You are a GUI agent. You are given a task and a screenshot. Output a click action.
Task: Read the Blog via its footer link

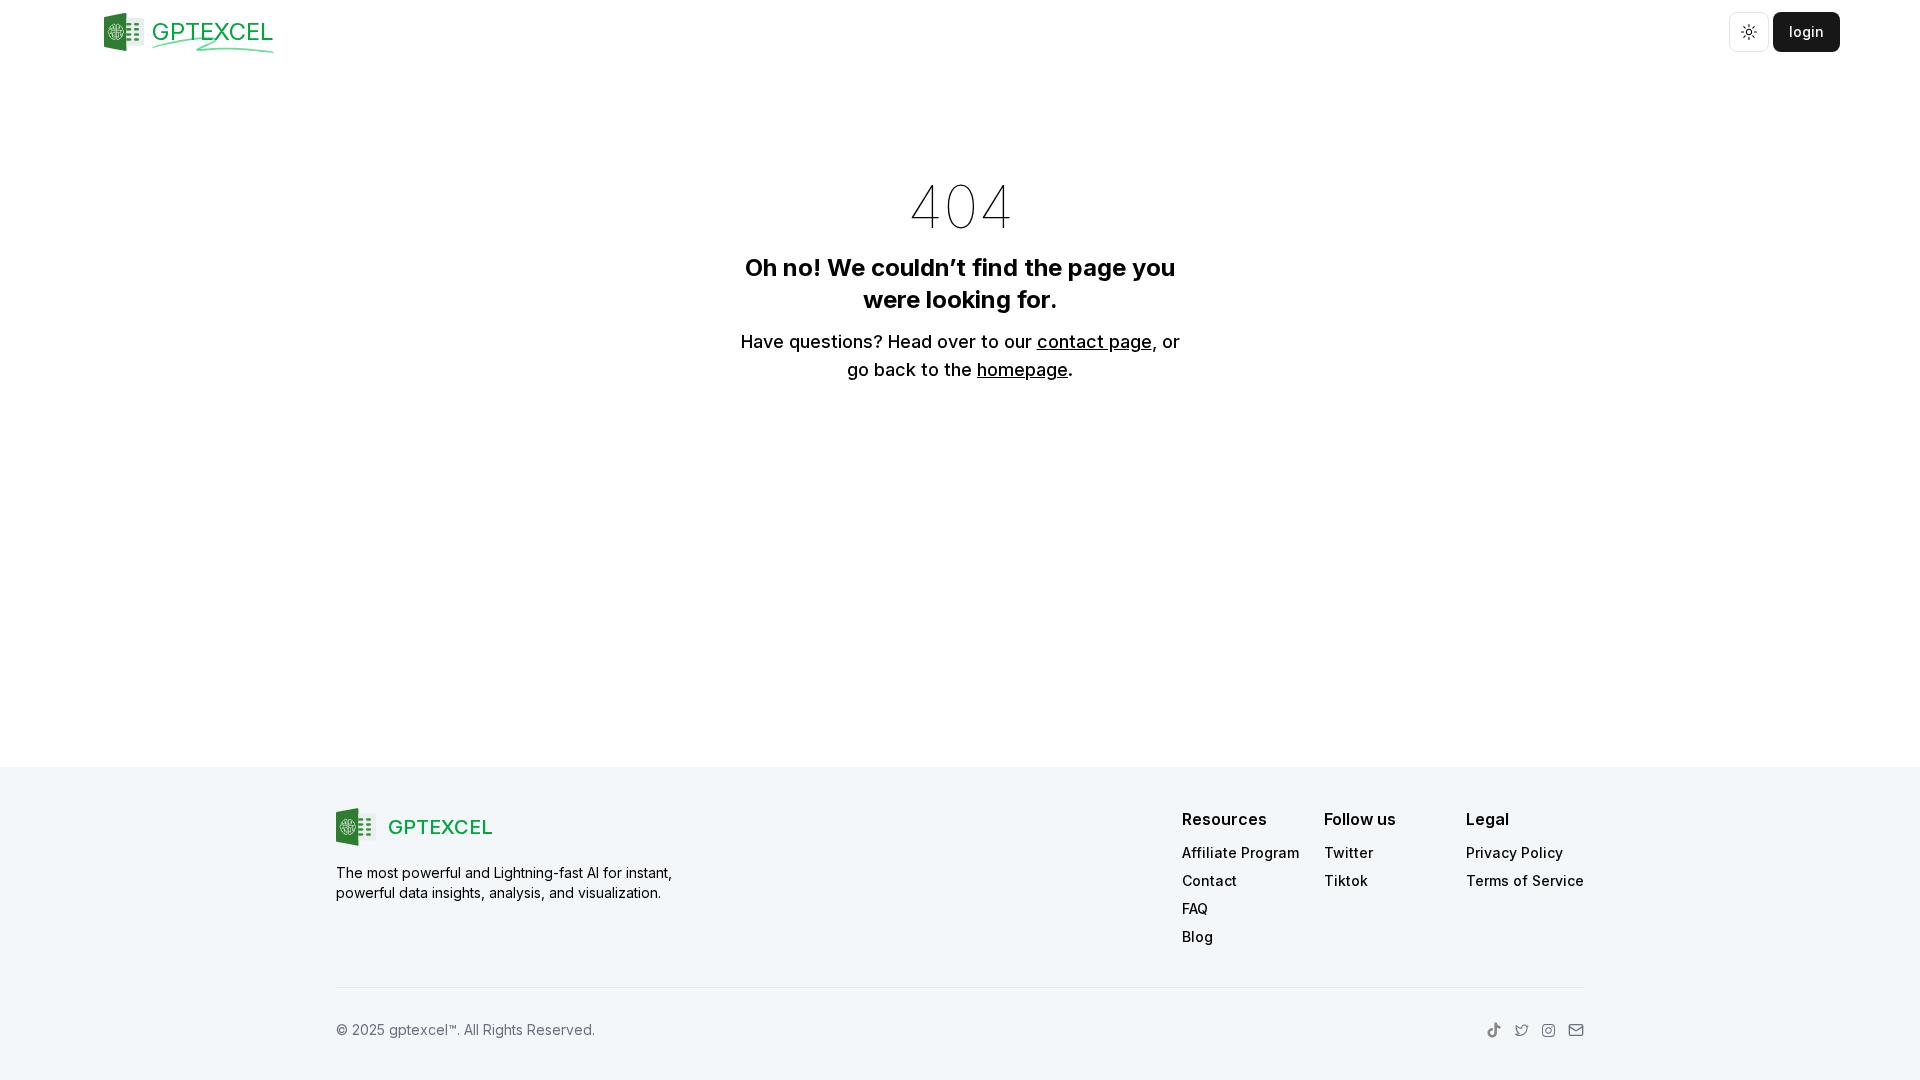tap(1197, 936)
